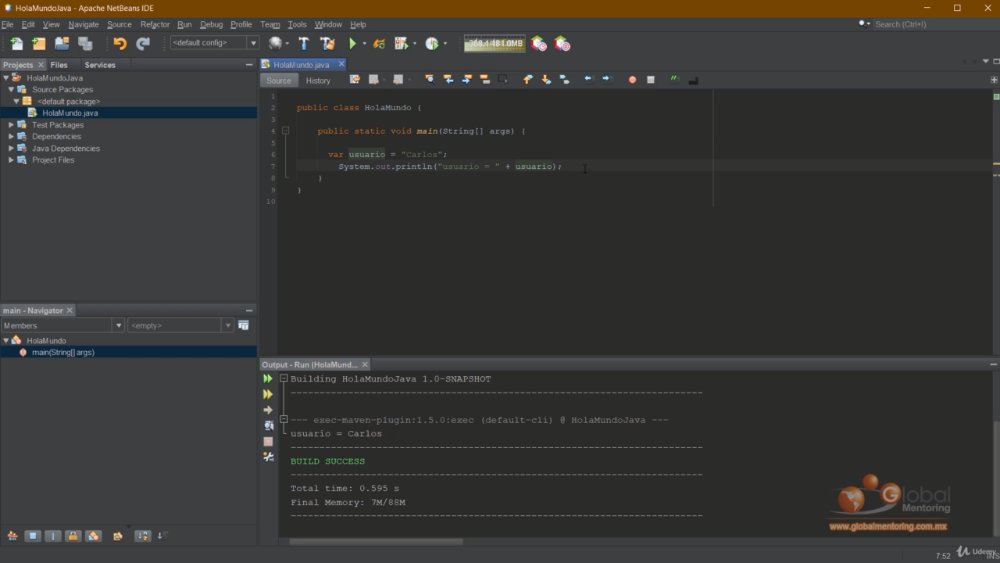Switch editor to History view
Viewport: 1000px width, 563px height.
click(318, 80)
